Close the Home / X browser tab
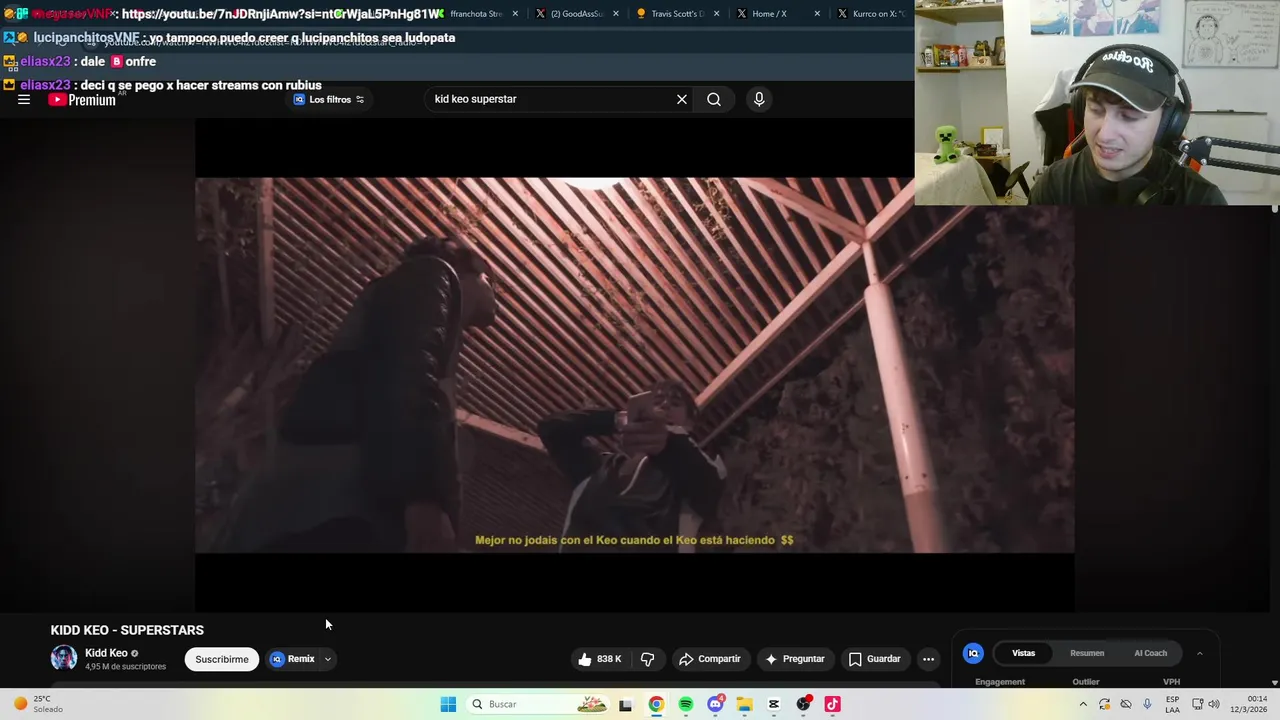This screenshot has height=720, width=1280. pos(817,14)
